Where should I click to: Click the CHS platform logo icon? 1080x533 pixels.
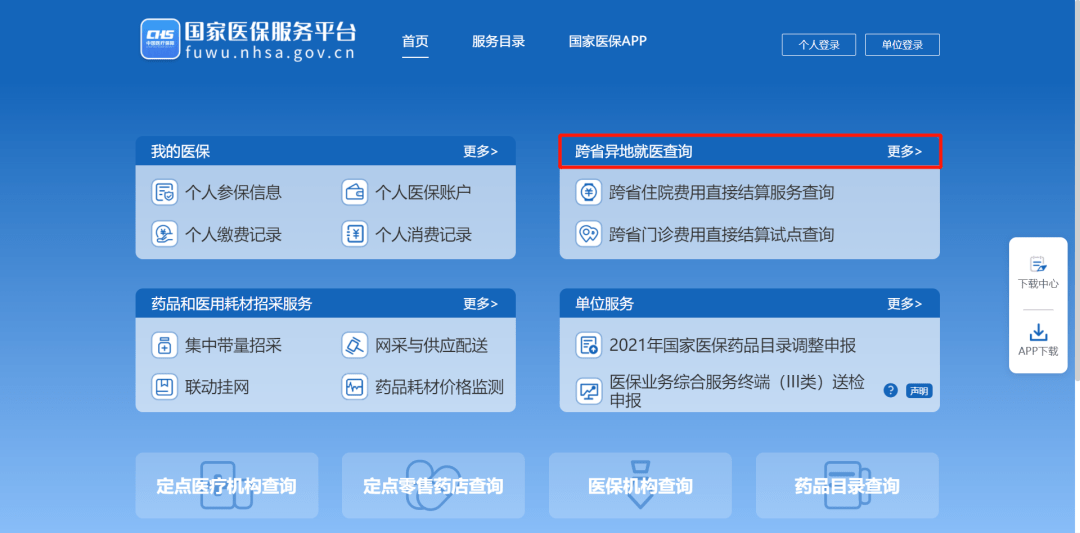tap(160, 39)
